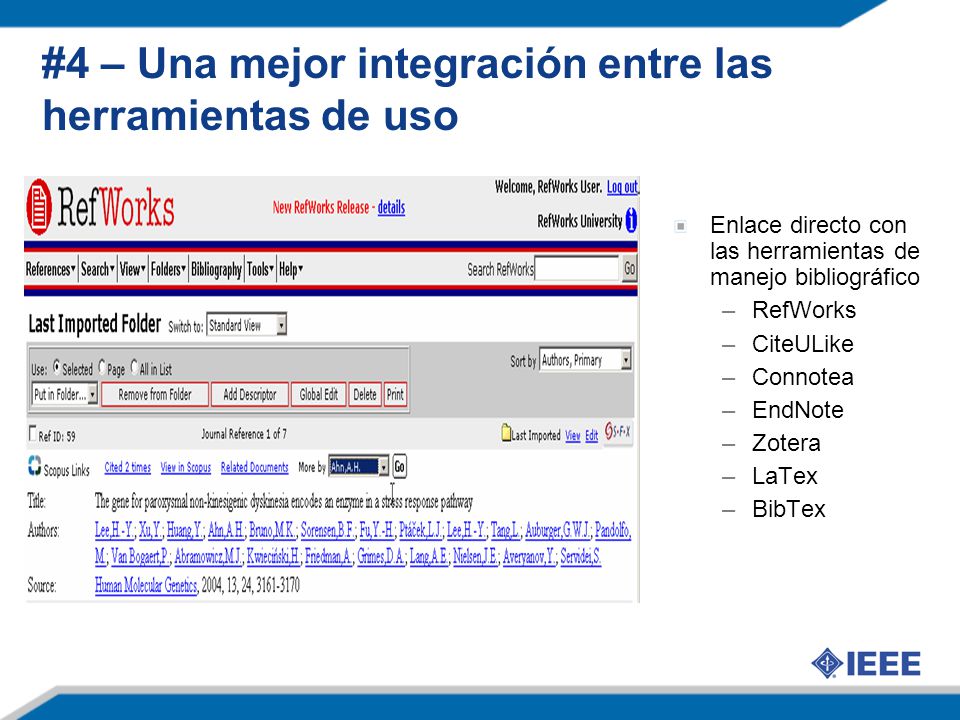The width and height of the screenshot is (960, 720).
Task: Click the 'View' link by Last Imported
Action: pyautogui.click(x=572, y=436)
